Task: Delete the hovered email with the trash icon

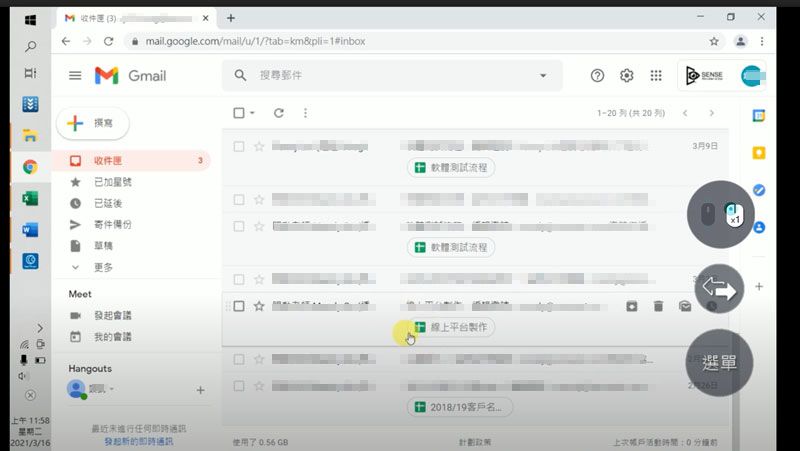Action: click(658, 306)
